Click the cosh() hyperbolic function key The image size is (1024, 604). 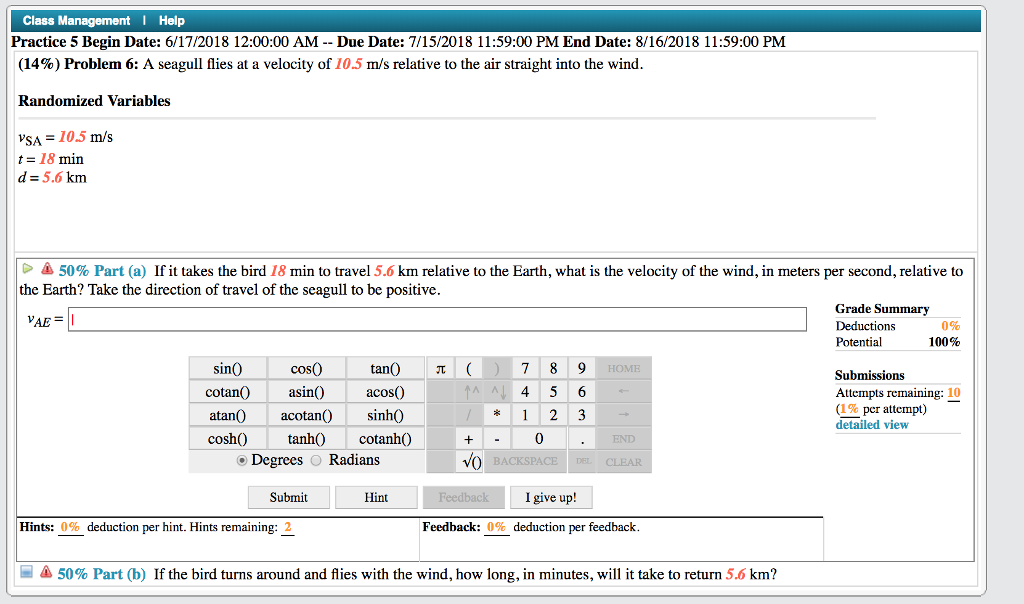tap(227, 438)
